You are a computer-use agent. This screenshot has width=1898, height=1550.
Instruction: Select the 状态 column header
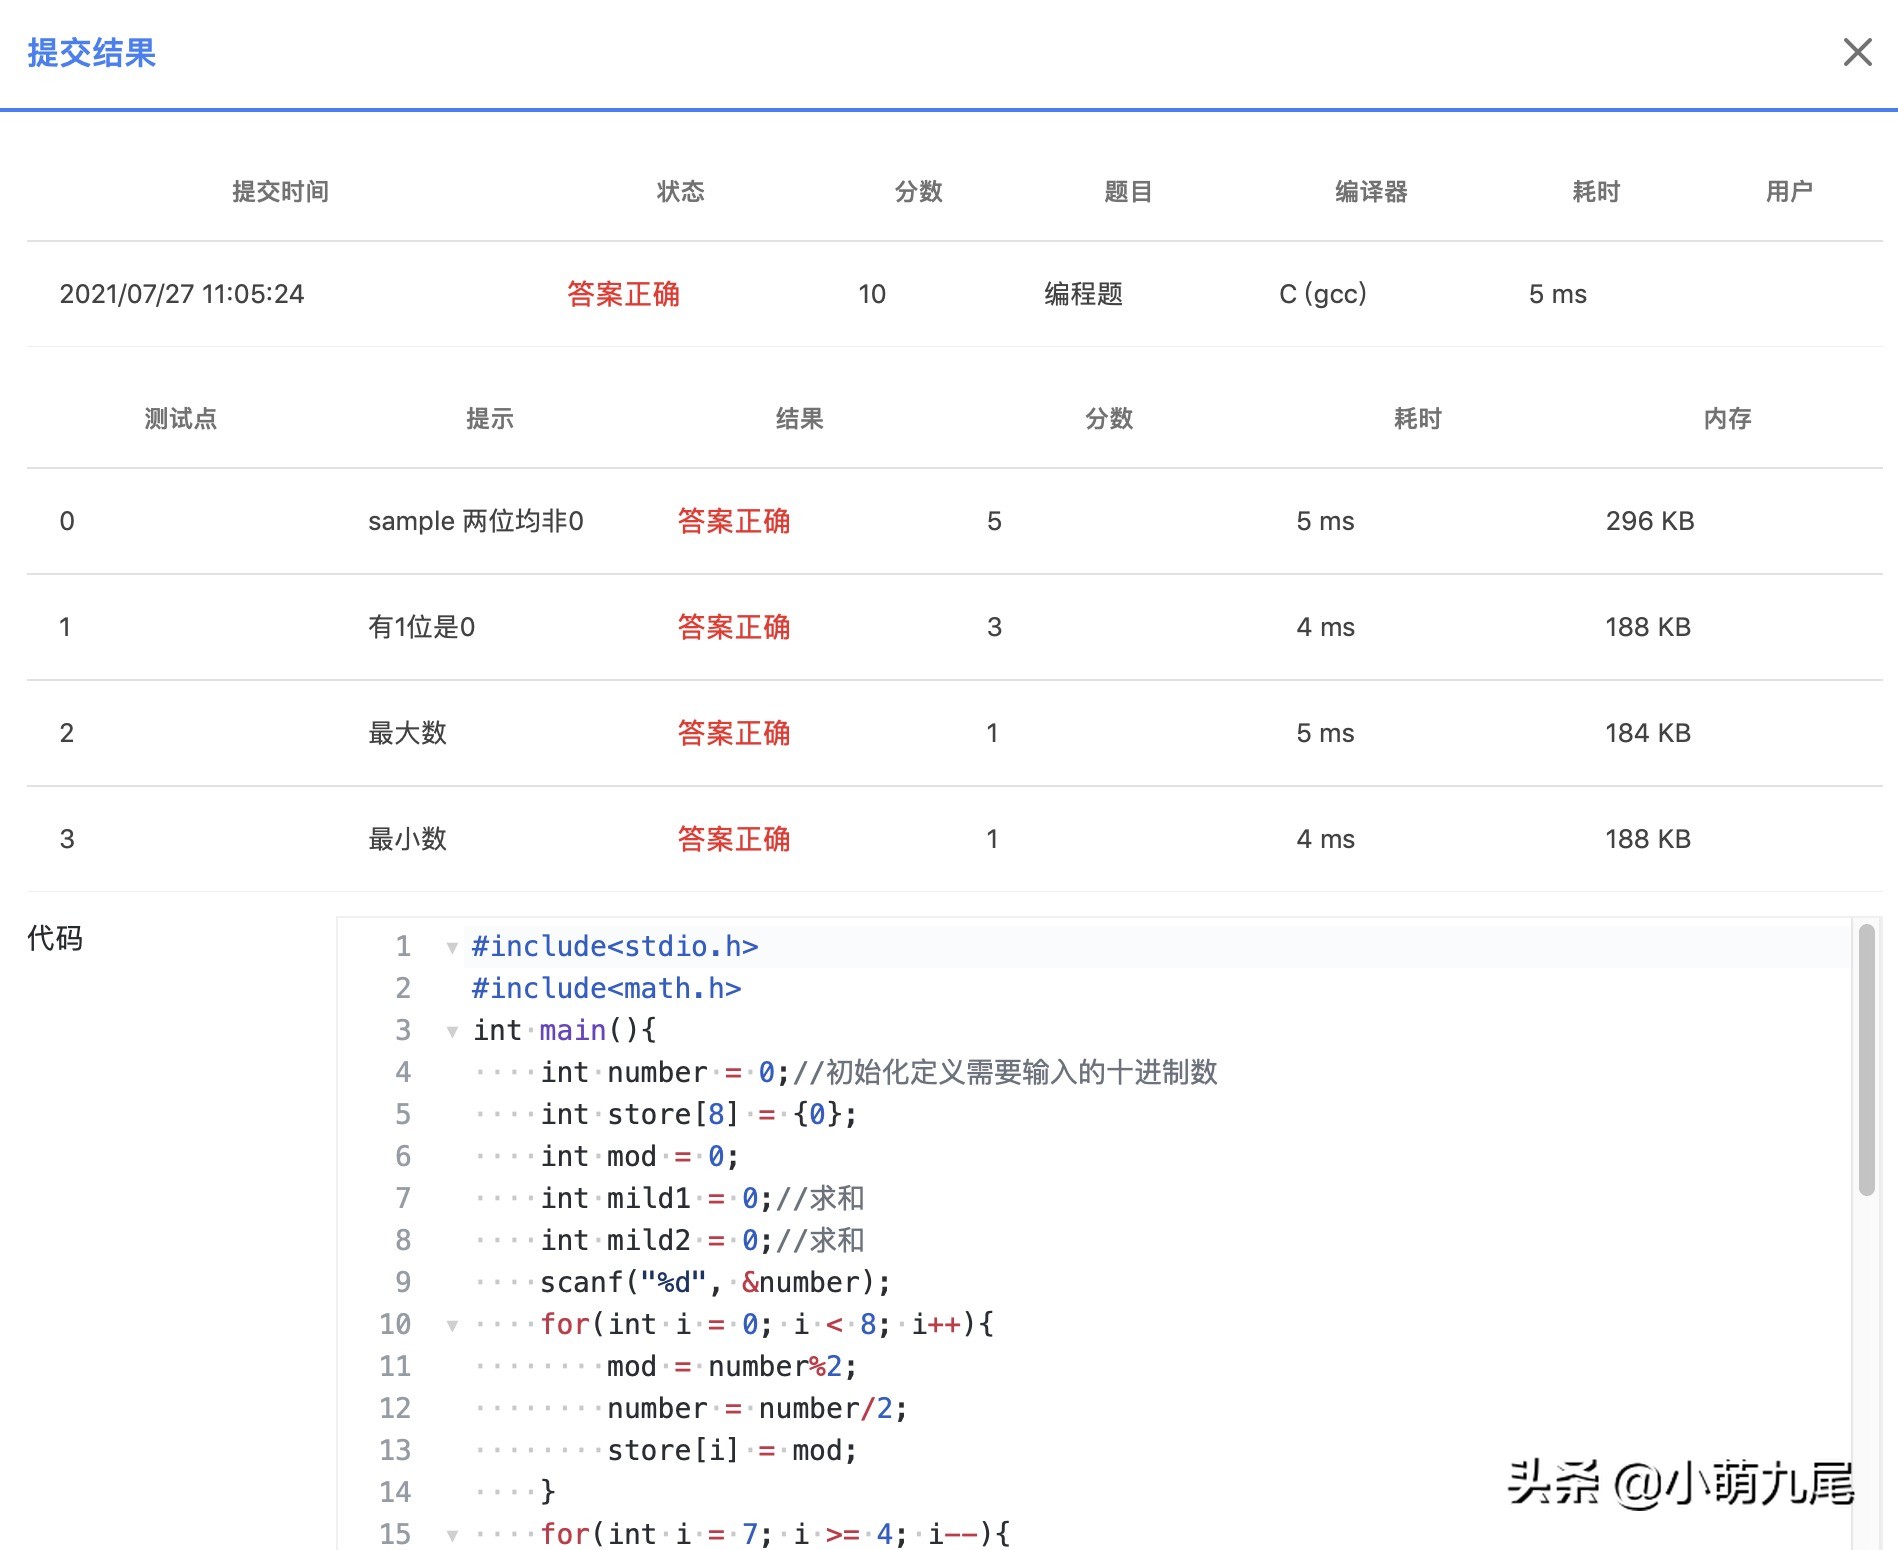click(680, 191)
